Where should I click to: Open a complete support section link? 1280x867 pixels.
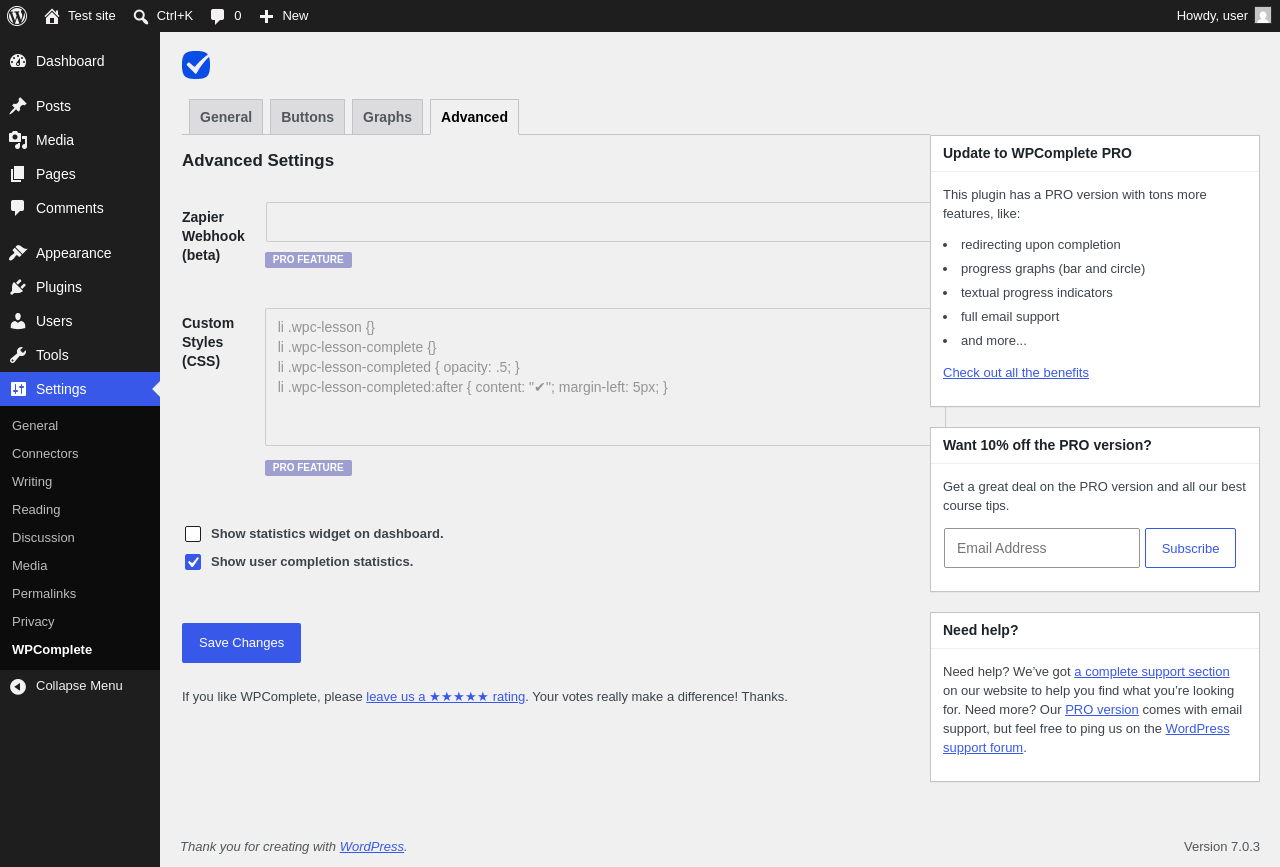pos(1152,672)
